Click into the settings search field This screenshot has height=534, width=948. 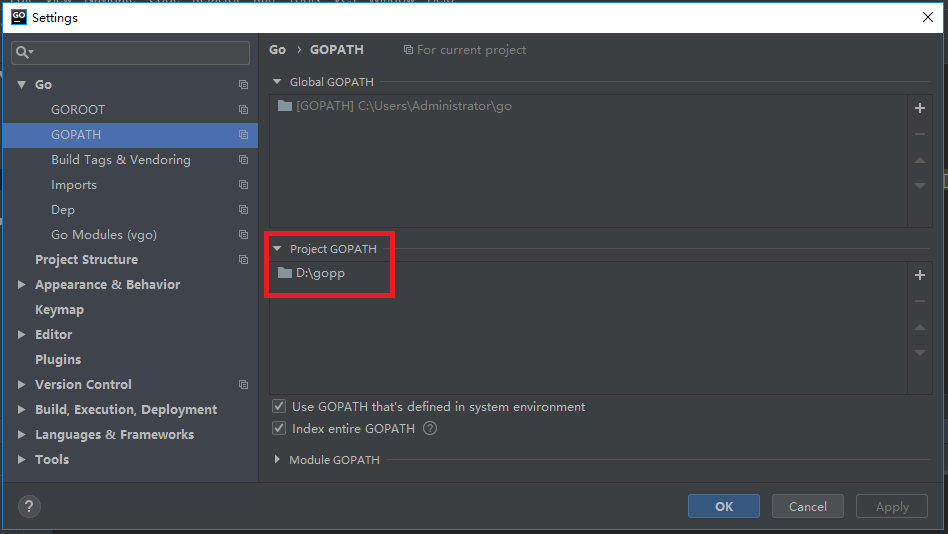[x=140, y=52]
